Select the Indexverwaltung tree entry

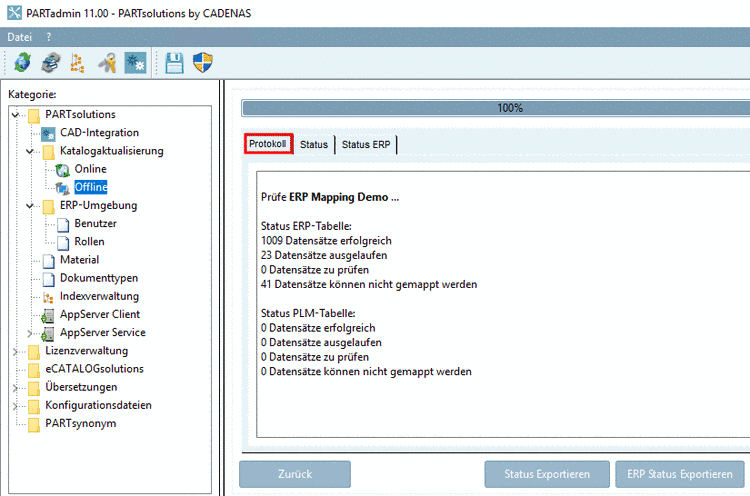[x=99, y=296]
